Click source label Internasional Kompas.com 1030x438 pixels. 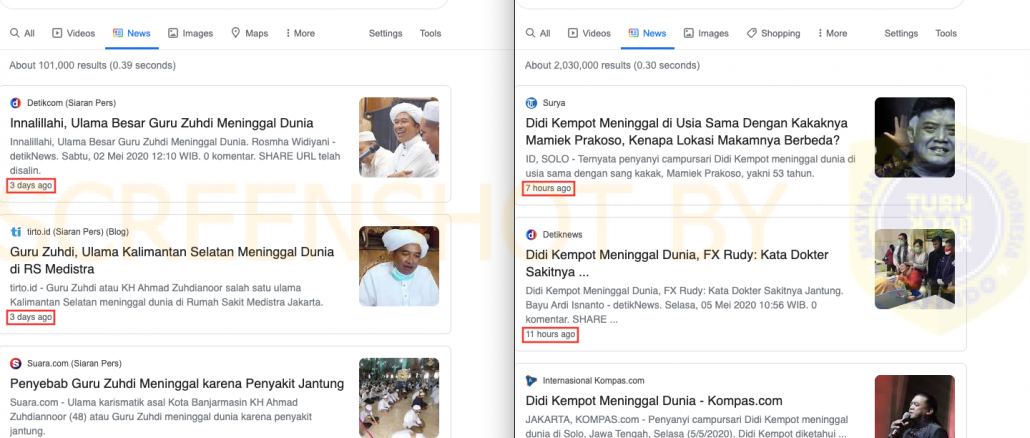tap(593, 380)
